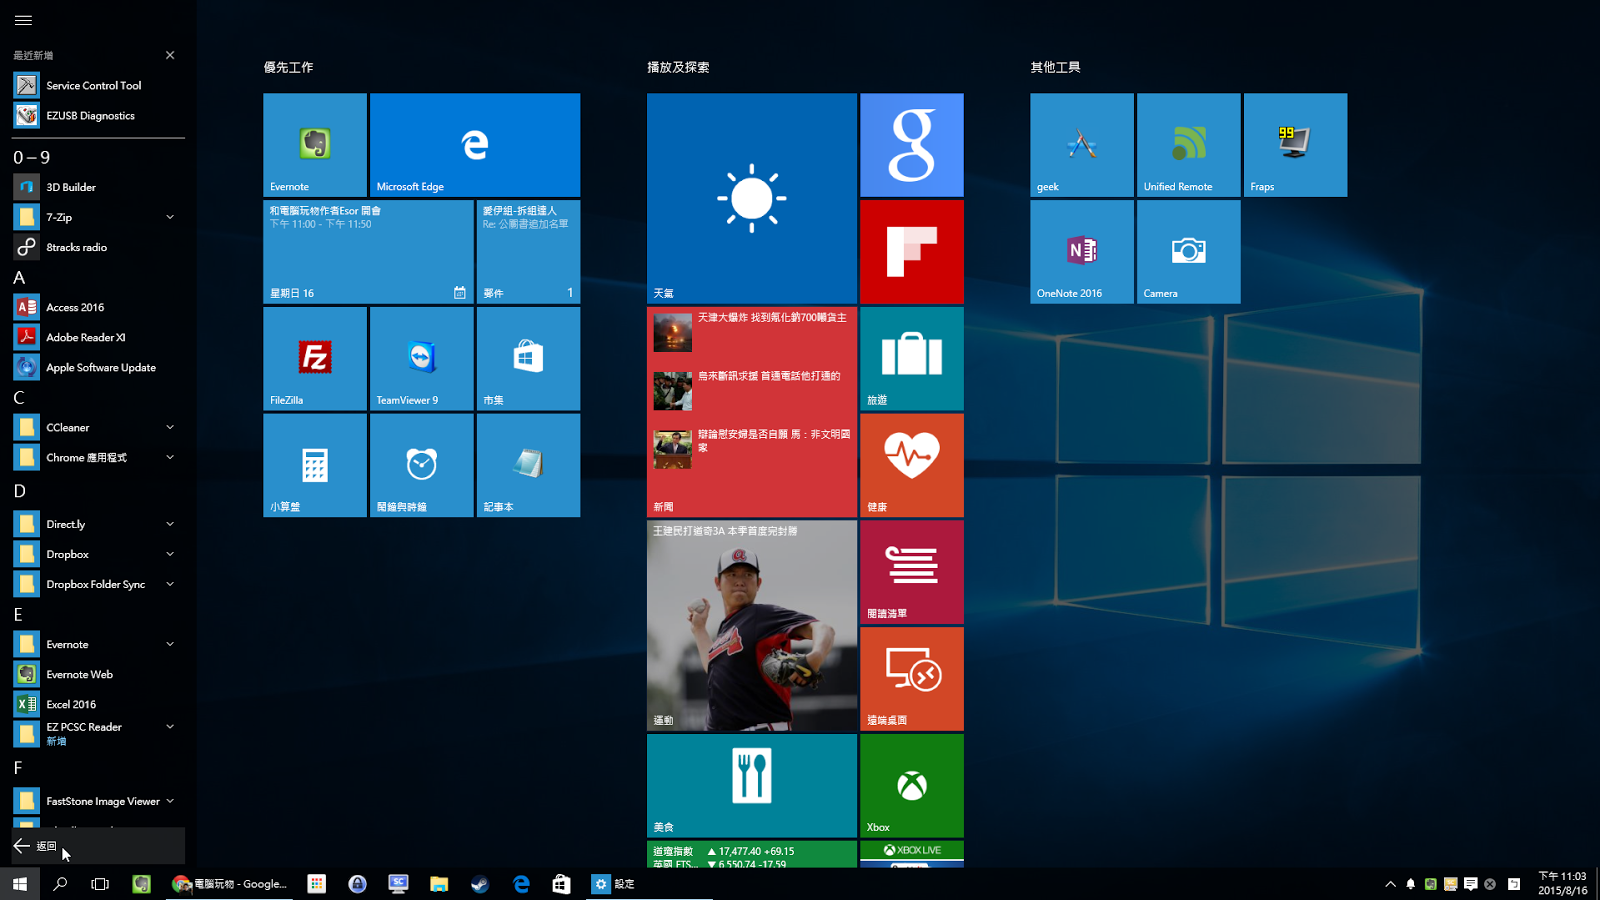Open the hamburger menu at top left

pyautogui.click(x=24, y=20)
